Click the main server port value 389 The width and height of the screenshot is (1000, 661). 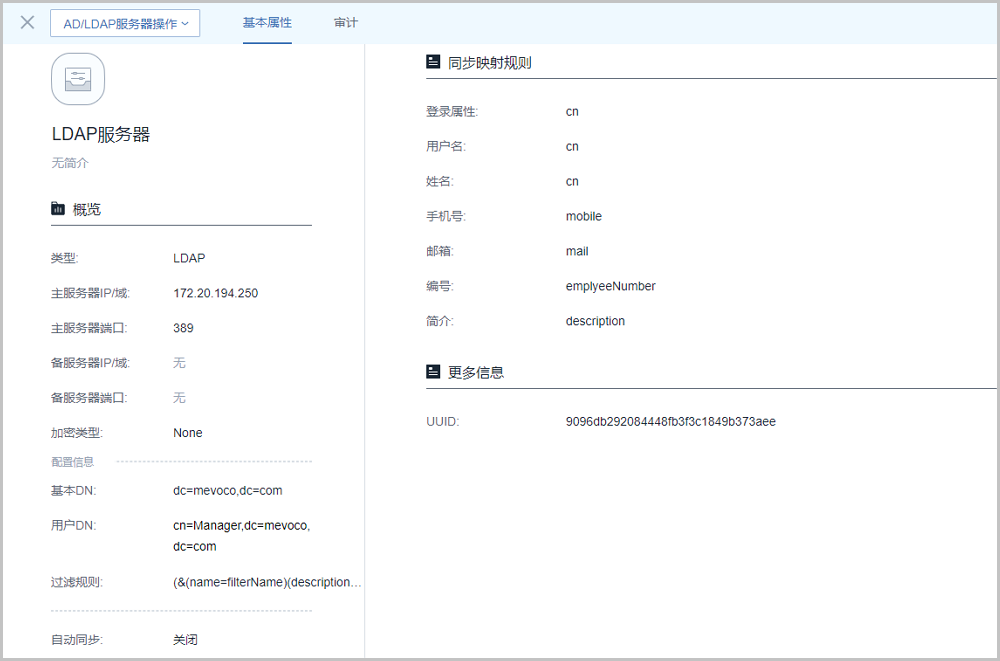point(183,328)
